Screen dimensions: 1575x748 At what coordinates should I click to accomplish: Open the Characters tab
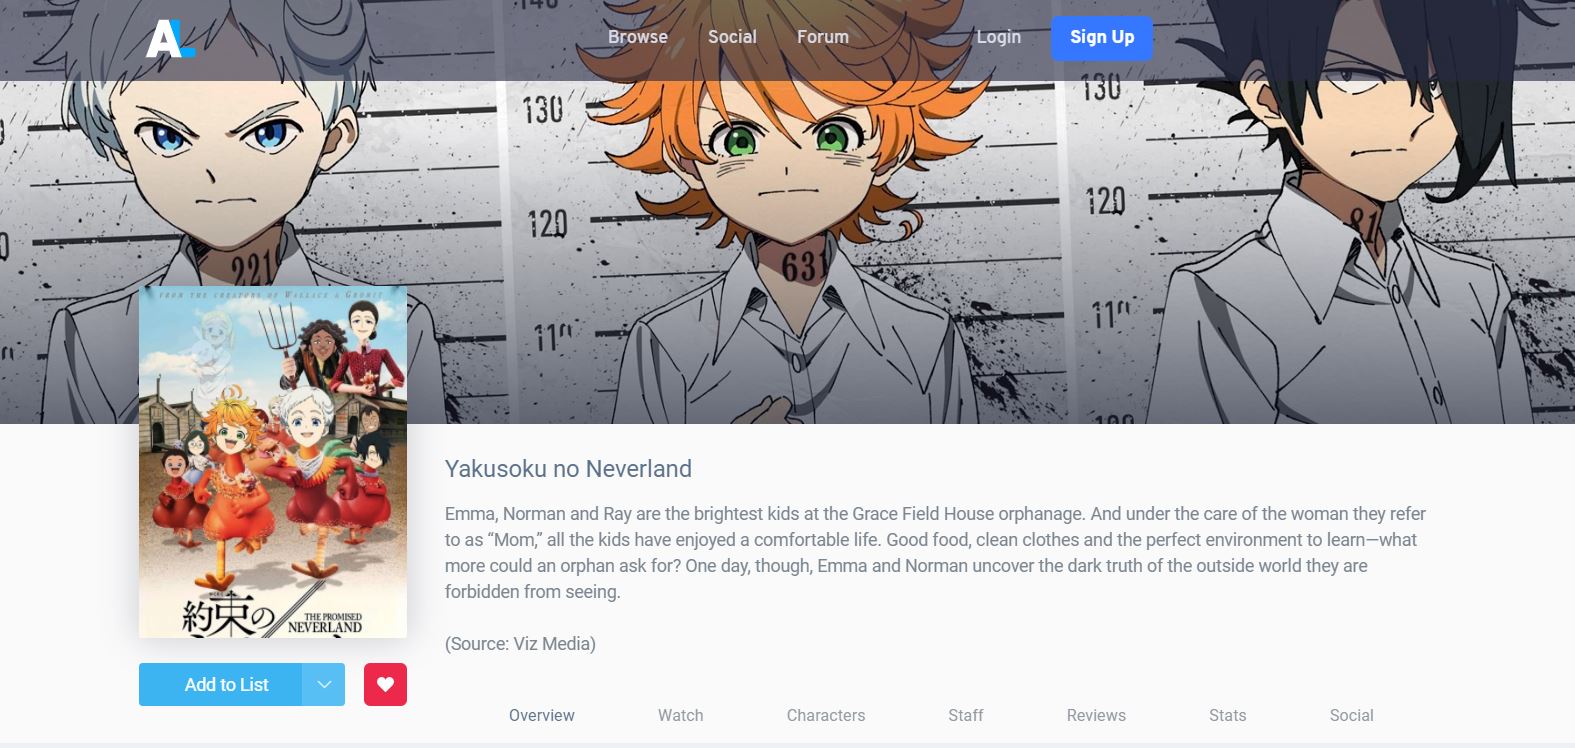826,715
